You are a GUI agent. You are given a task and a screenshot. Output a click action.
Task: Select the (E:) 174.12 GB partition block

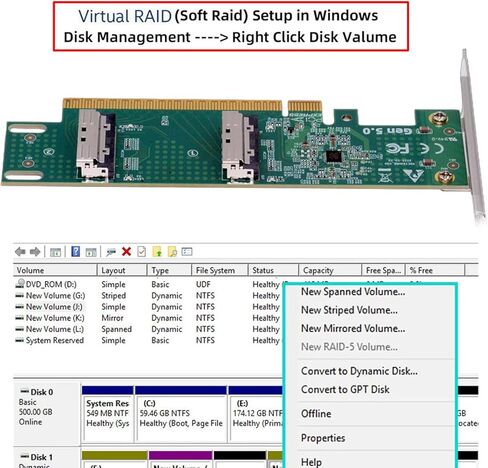pos(256,413)
